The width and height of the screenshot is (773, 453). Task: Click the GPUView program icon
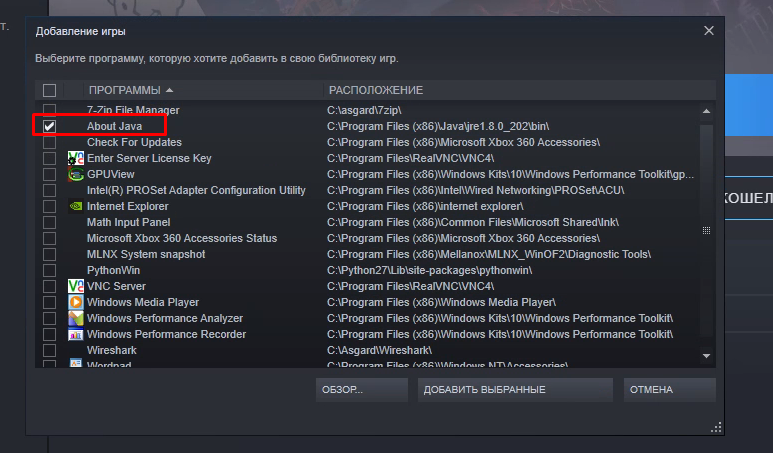[75, 174]
